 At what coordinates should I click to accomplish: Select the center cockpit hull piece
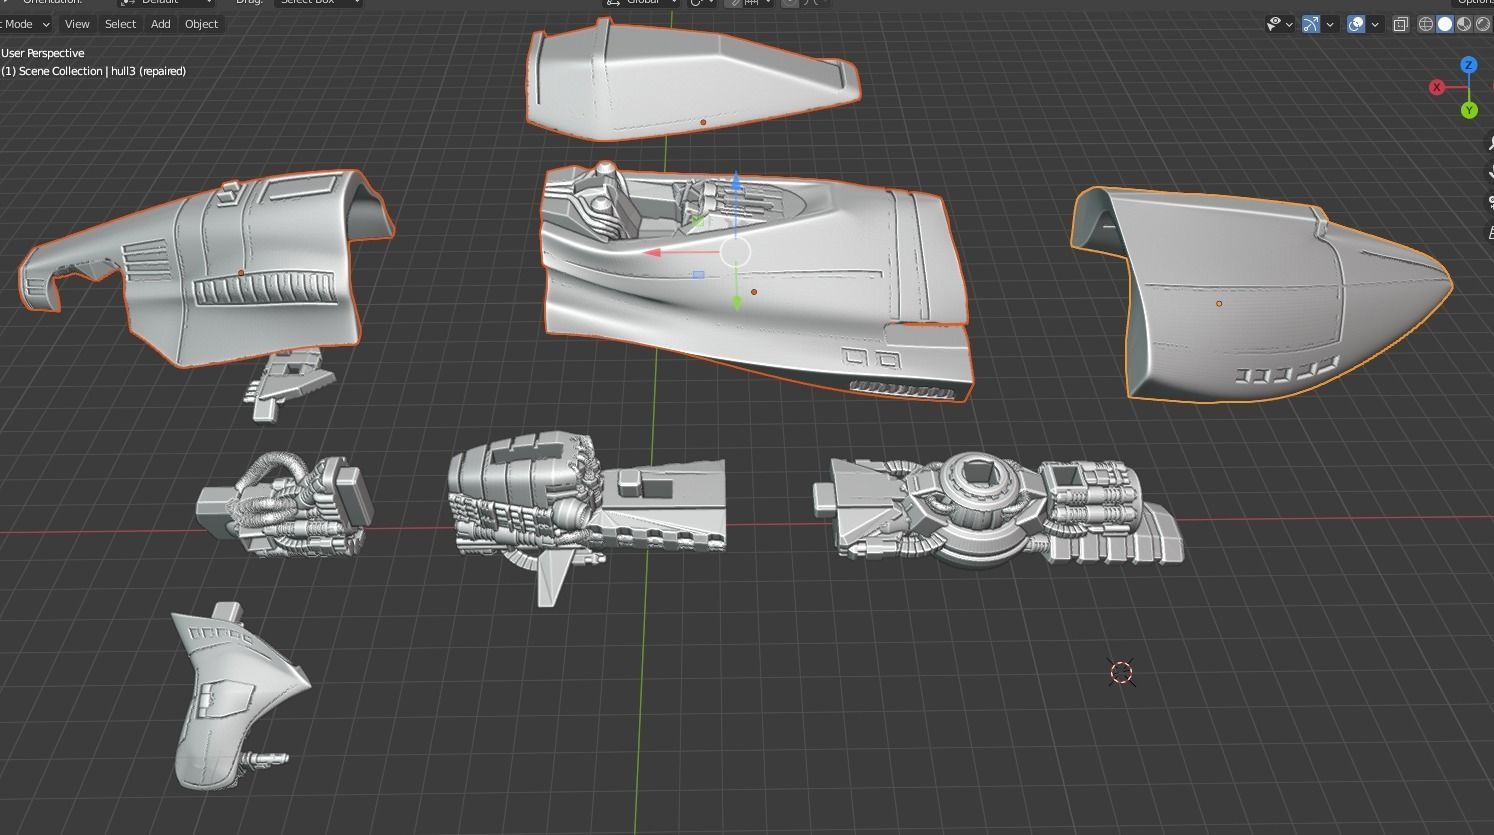755,285
